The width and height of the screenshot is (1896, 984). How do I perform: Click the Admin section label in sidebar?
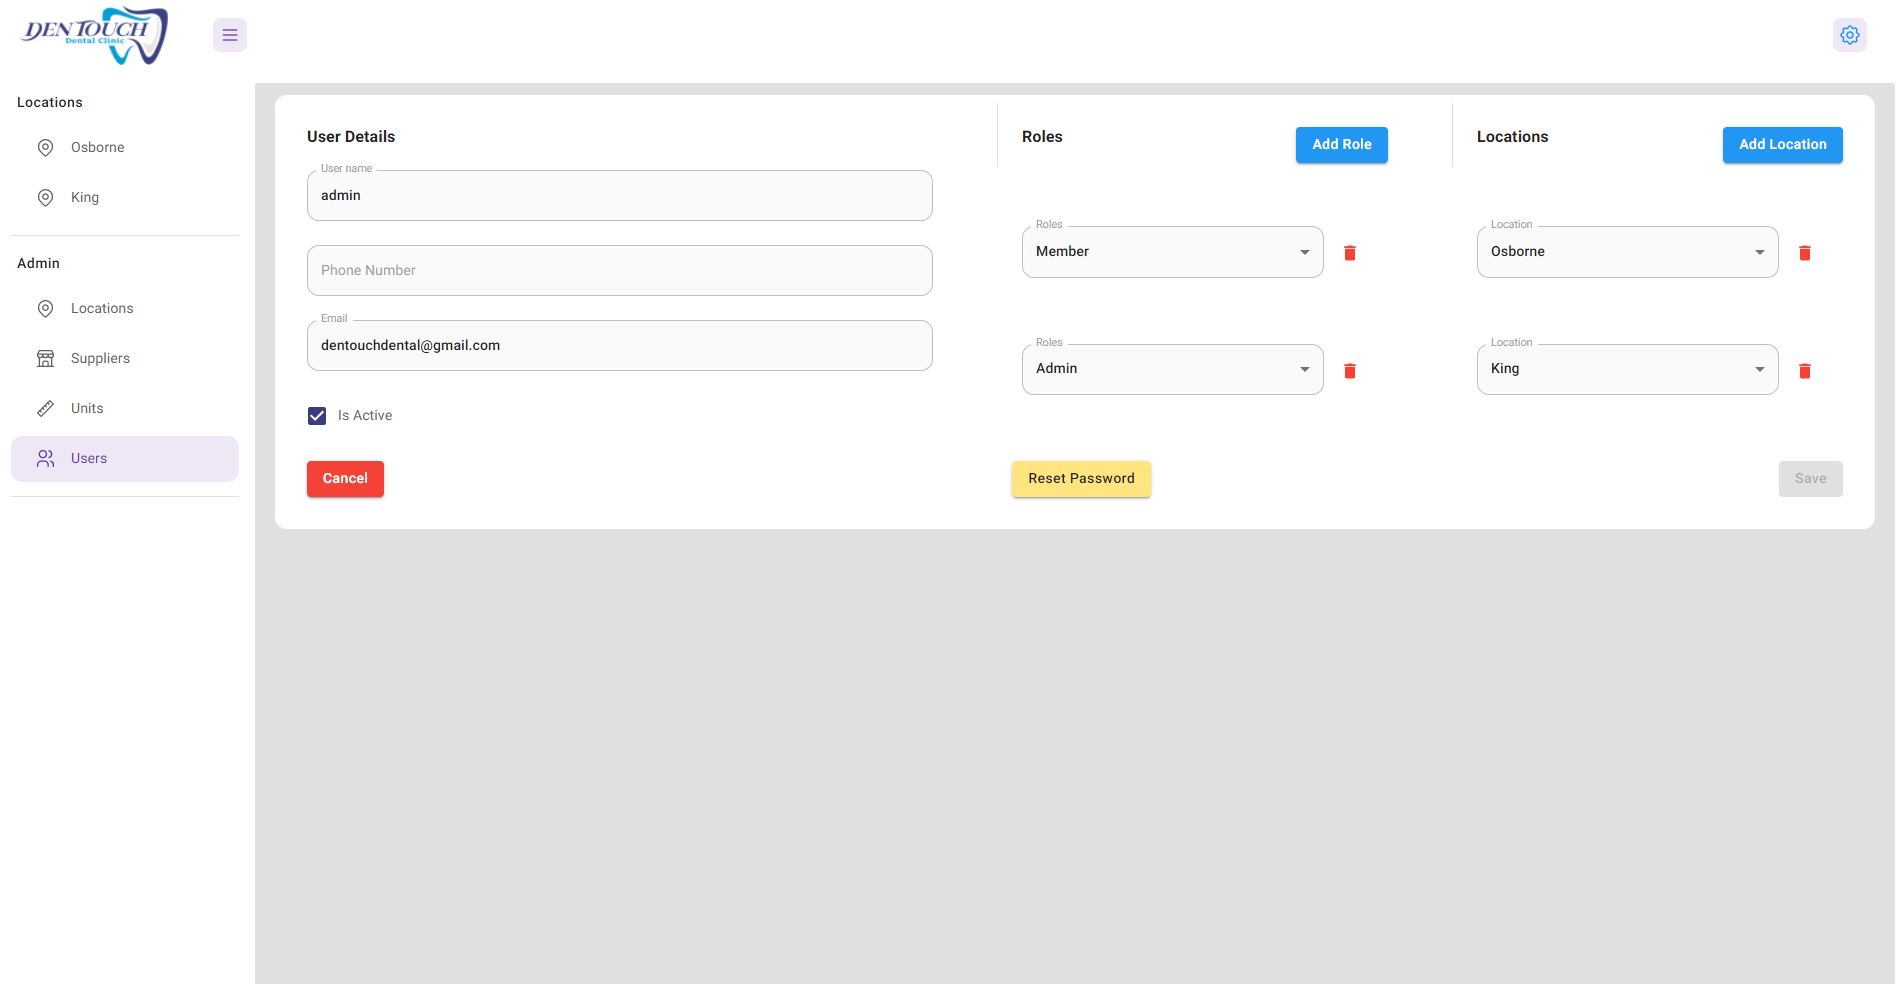[x=38, y=264]
